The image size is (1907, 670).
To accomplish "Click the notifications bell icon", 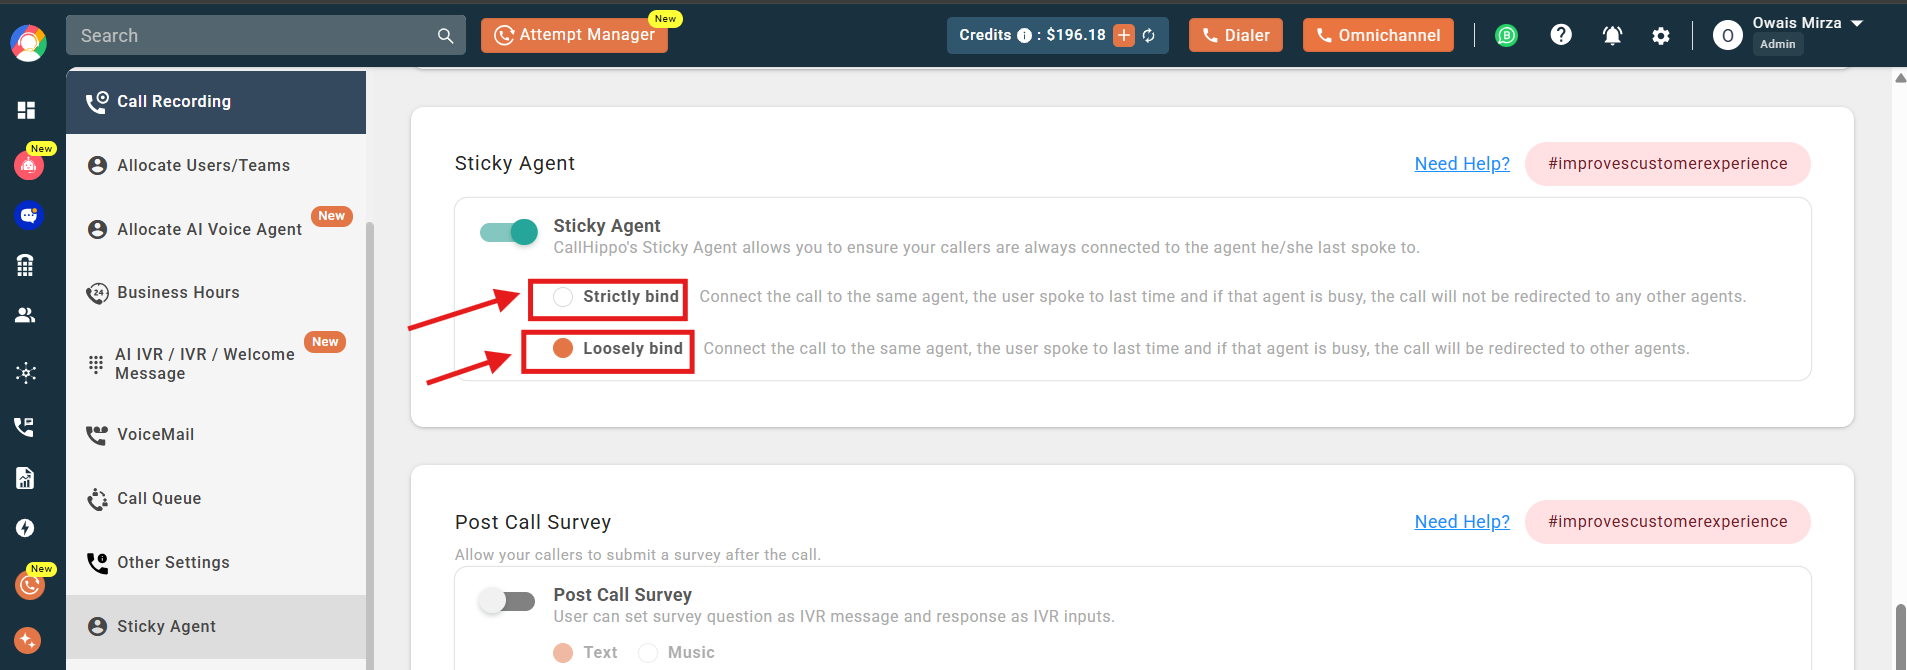I will pos(1612,35).
